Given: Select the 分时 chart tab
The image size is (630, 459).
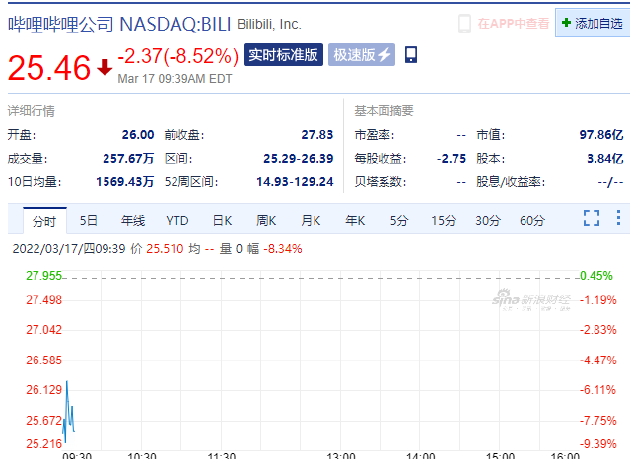Looking at the screenshot, I should pyautogui.click(x=44, y=221).
